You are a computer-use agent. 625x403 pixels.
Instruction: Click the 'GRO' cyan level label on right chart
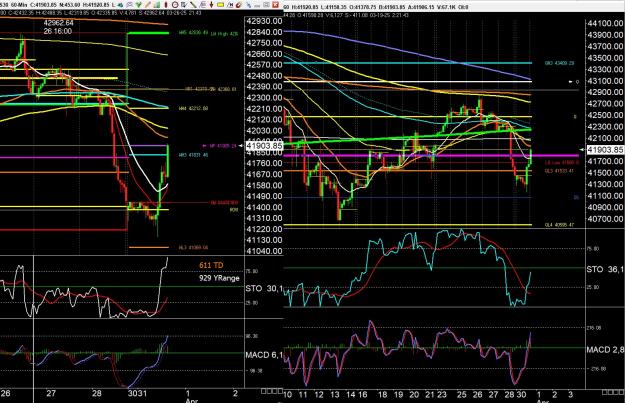[x=560, y=63]
